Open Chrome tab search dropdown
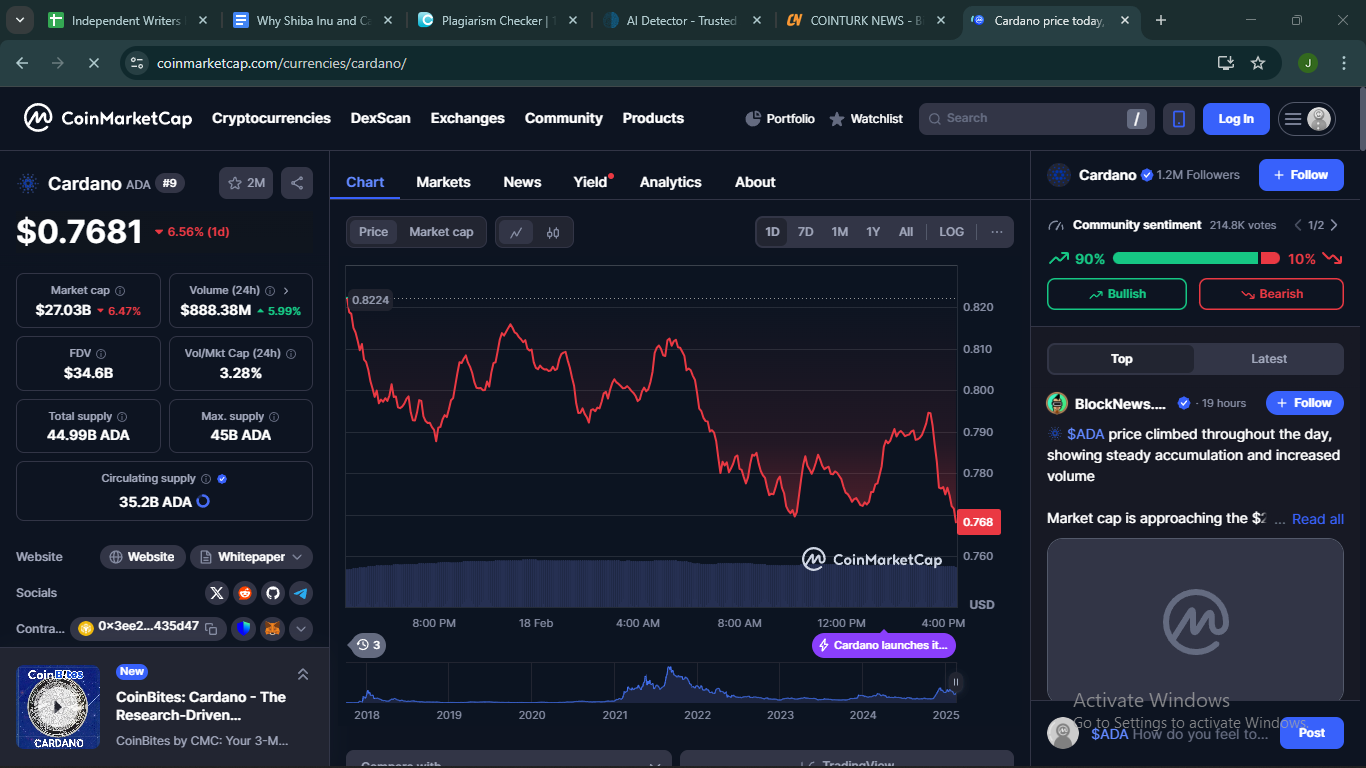 (21, 20)
